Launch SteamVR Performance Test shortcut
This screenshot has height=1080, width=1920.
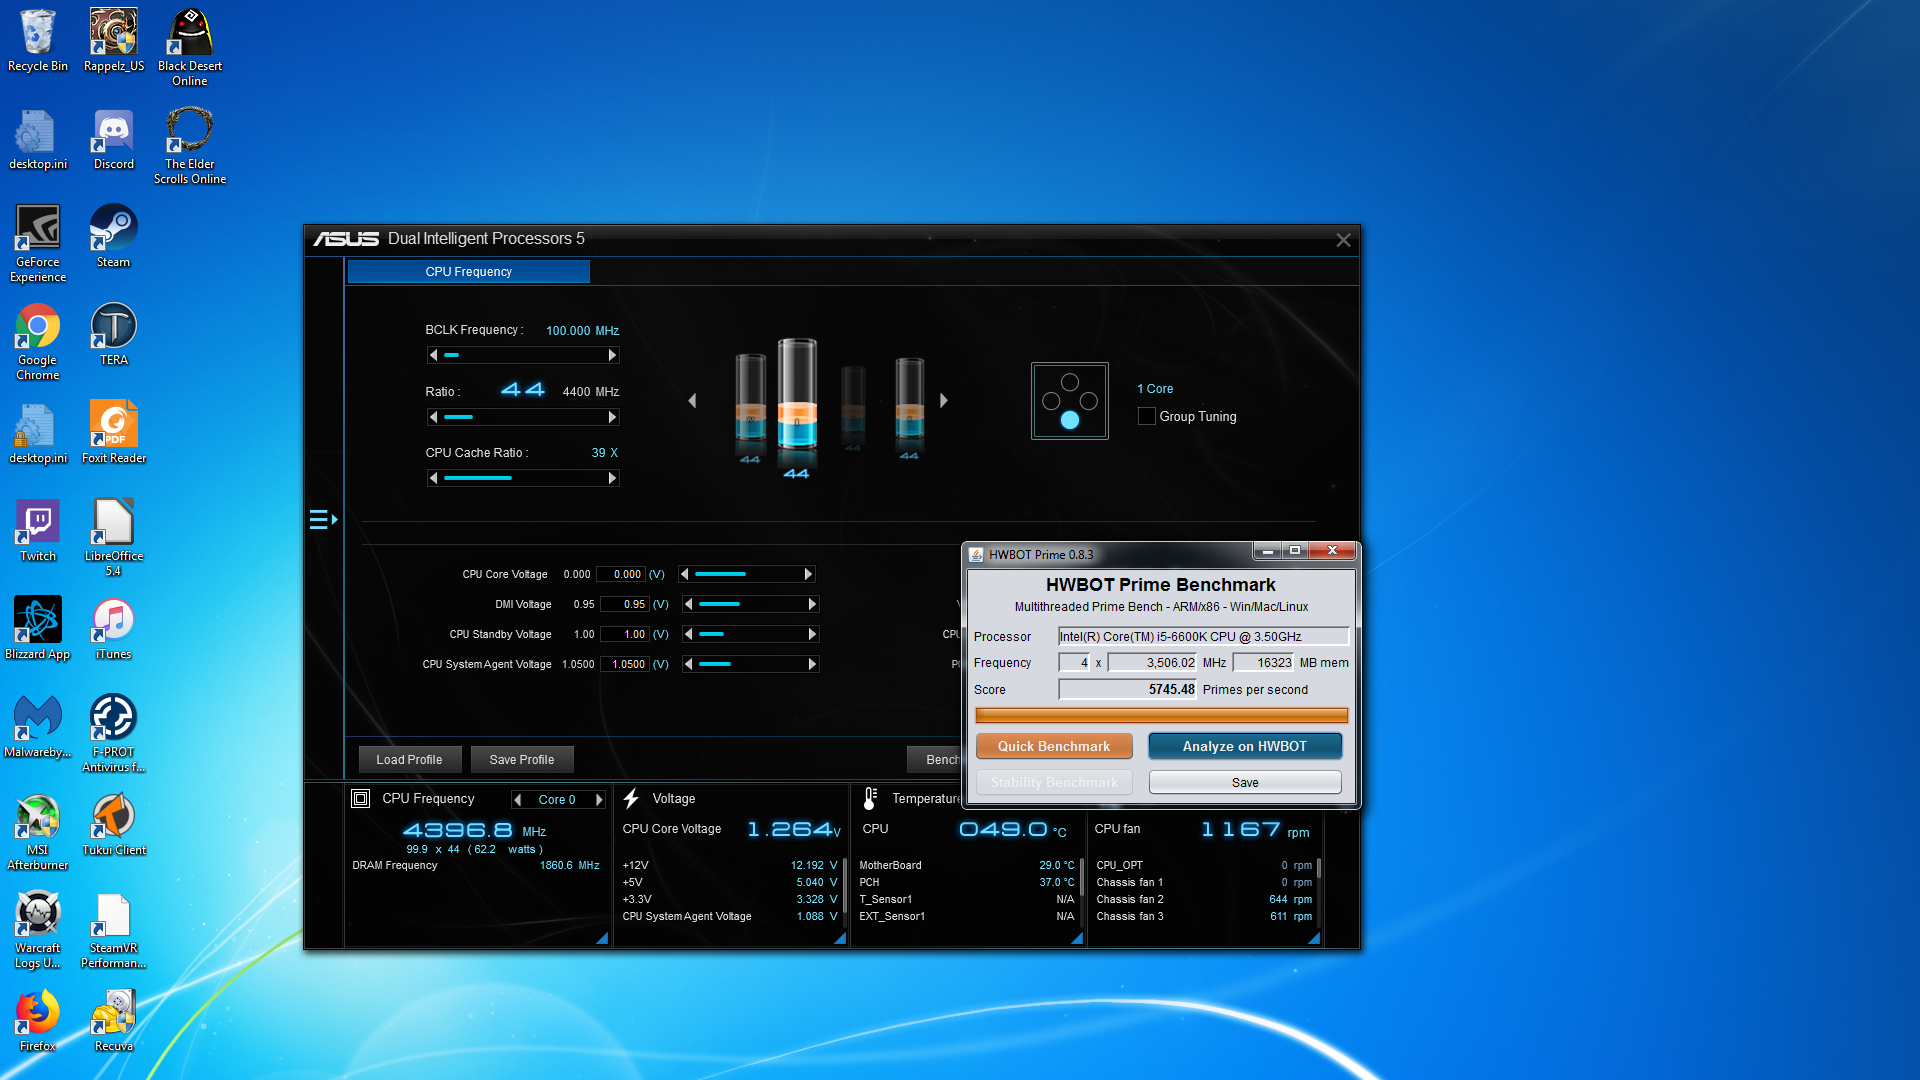(x=114, y=929)
